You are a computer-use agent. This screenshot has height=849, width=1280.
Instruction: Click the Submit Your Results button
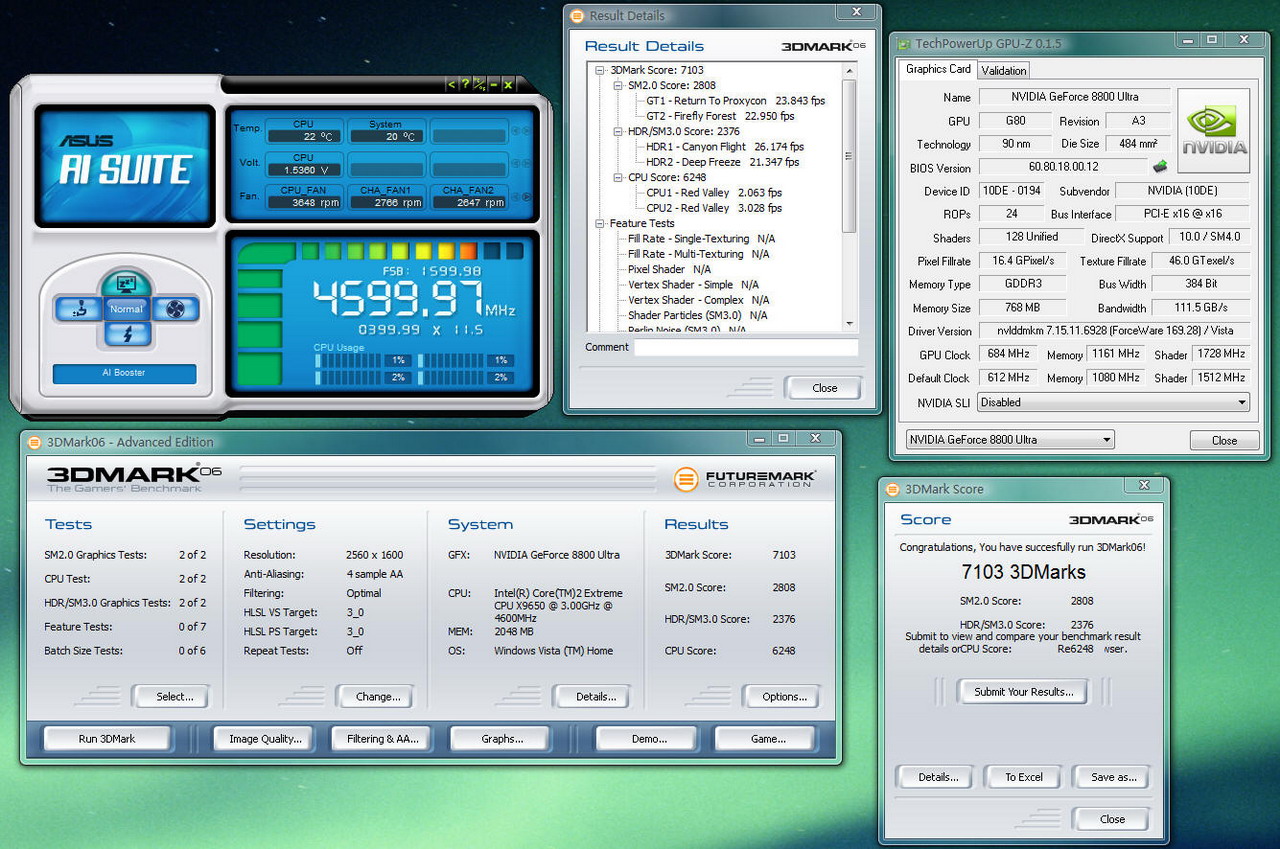coord(1023,692)
